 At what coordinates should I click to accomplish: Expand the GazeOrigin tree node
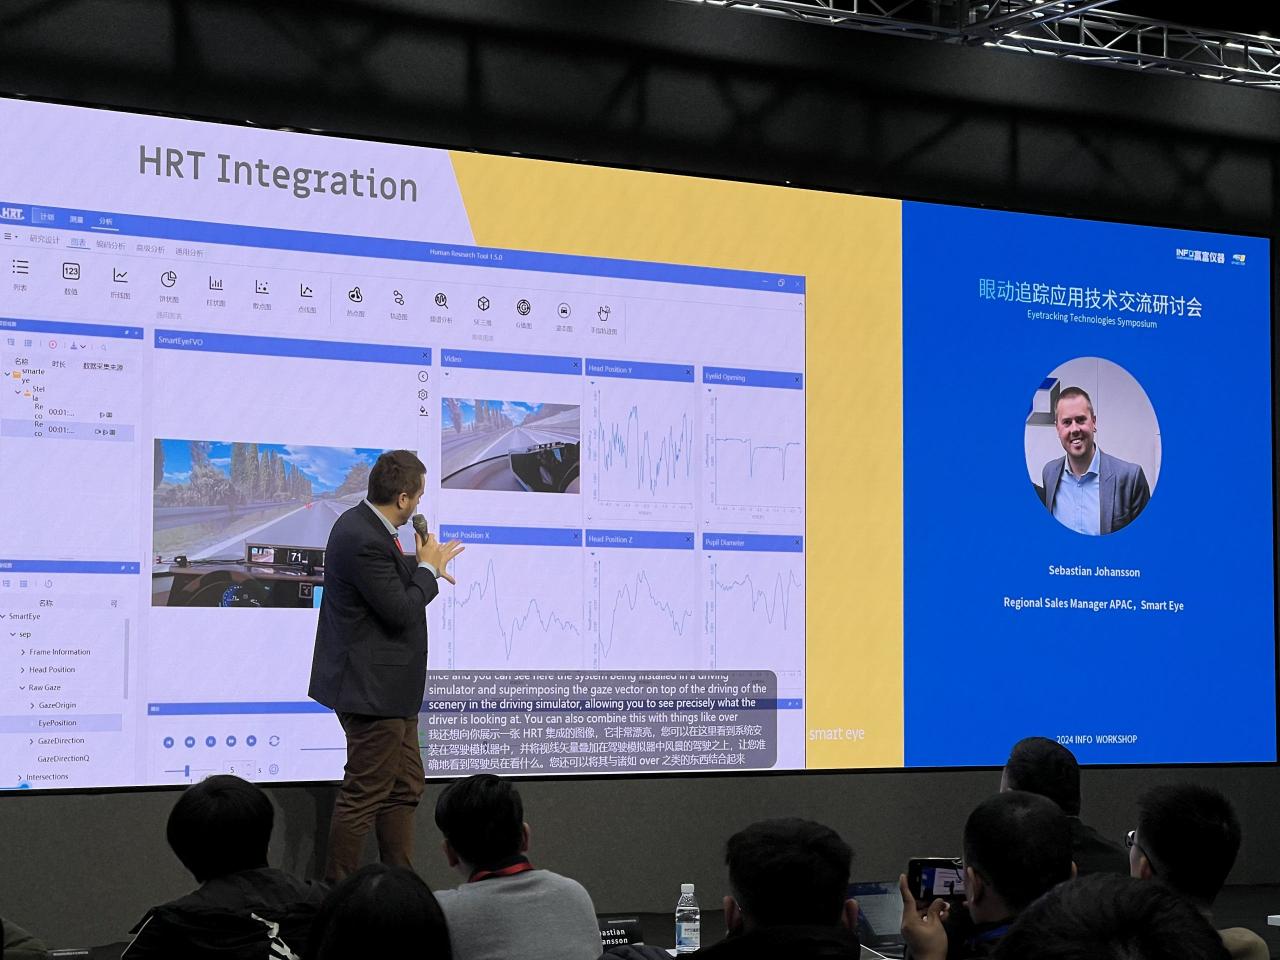32,705
